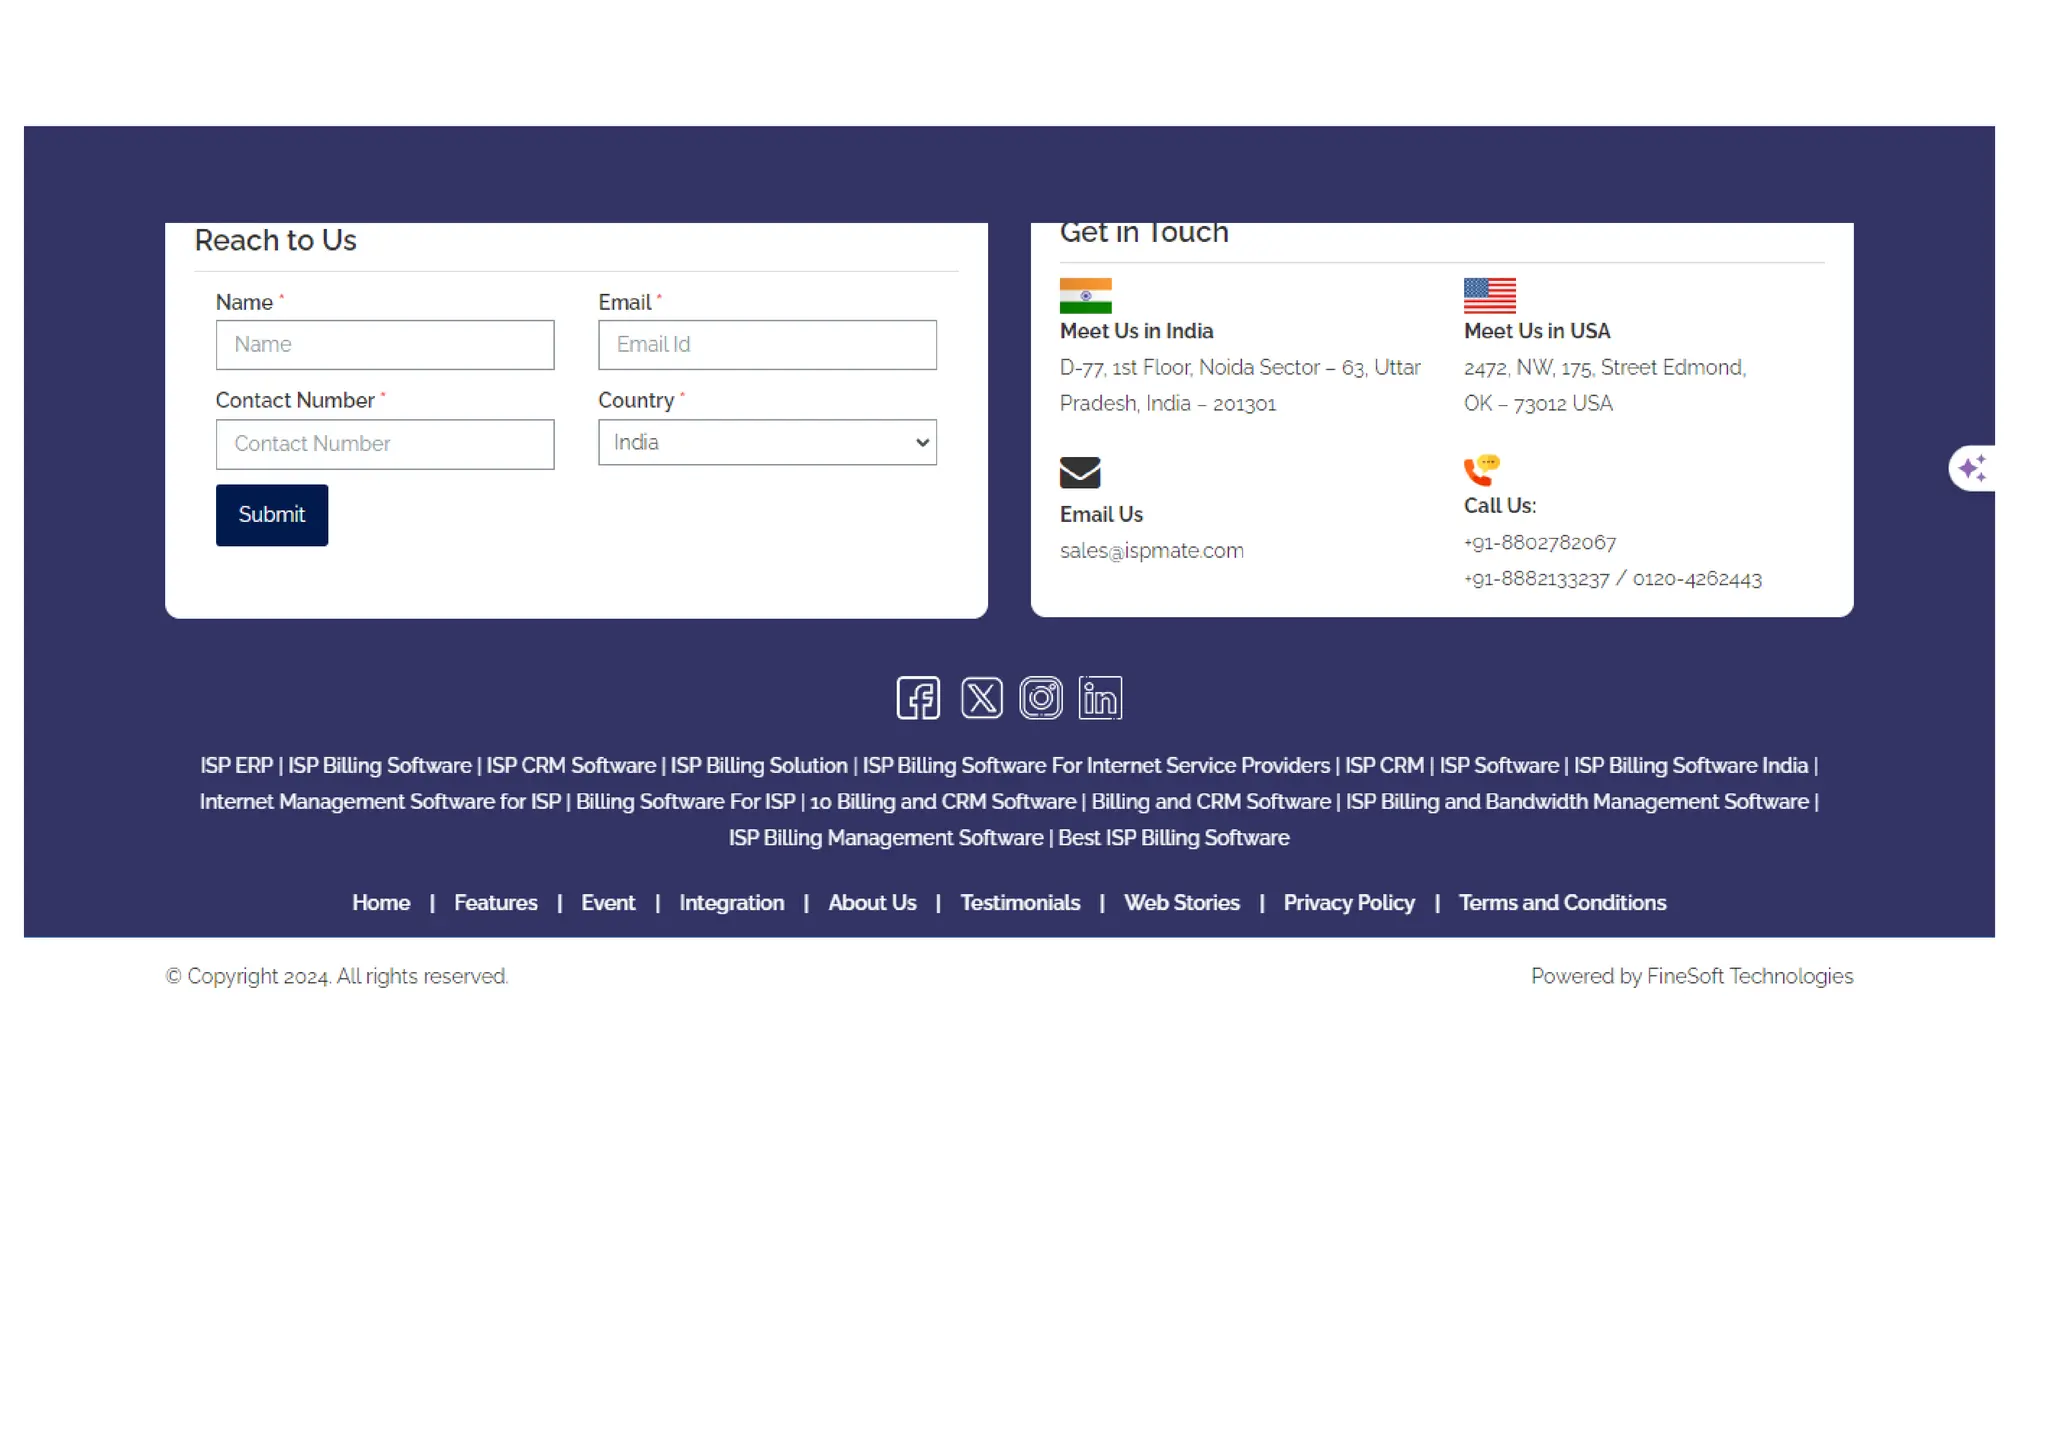
Task: Go to Features in footer menu
Action: tap(495, 903)
